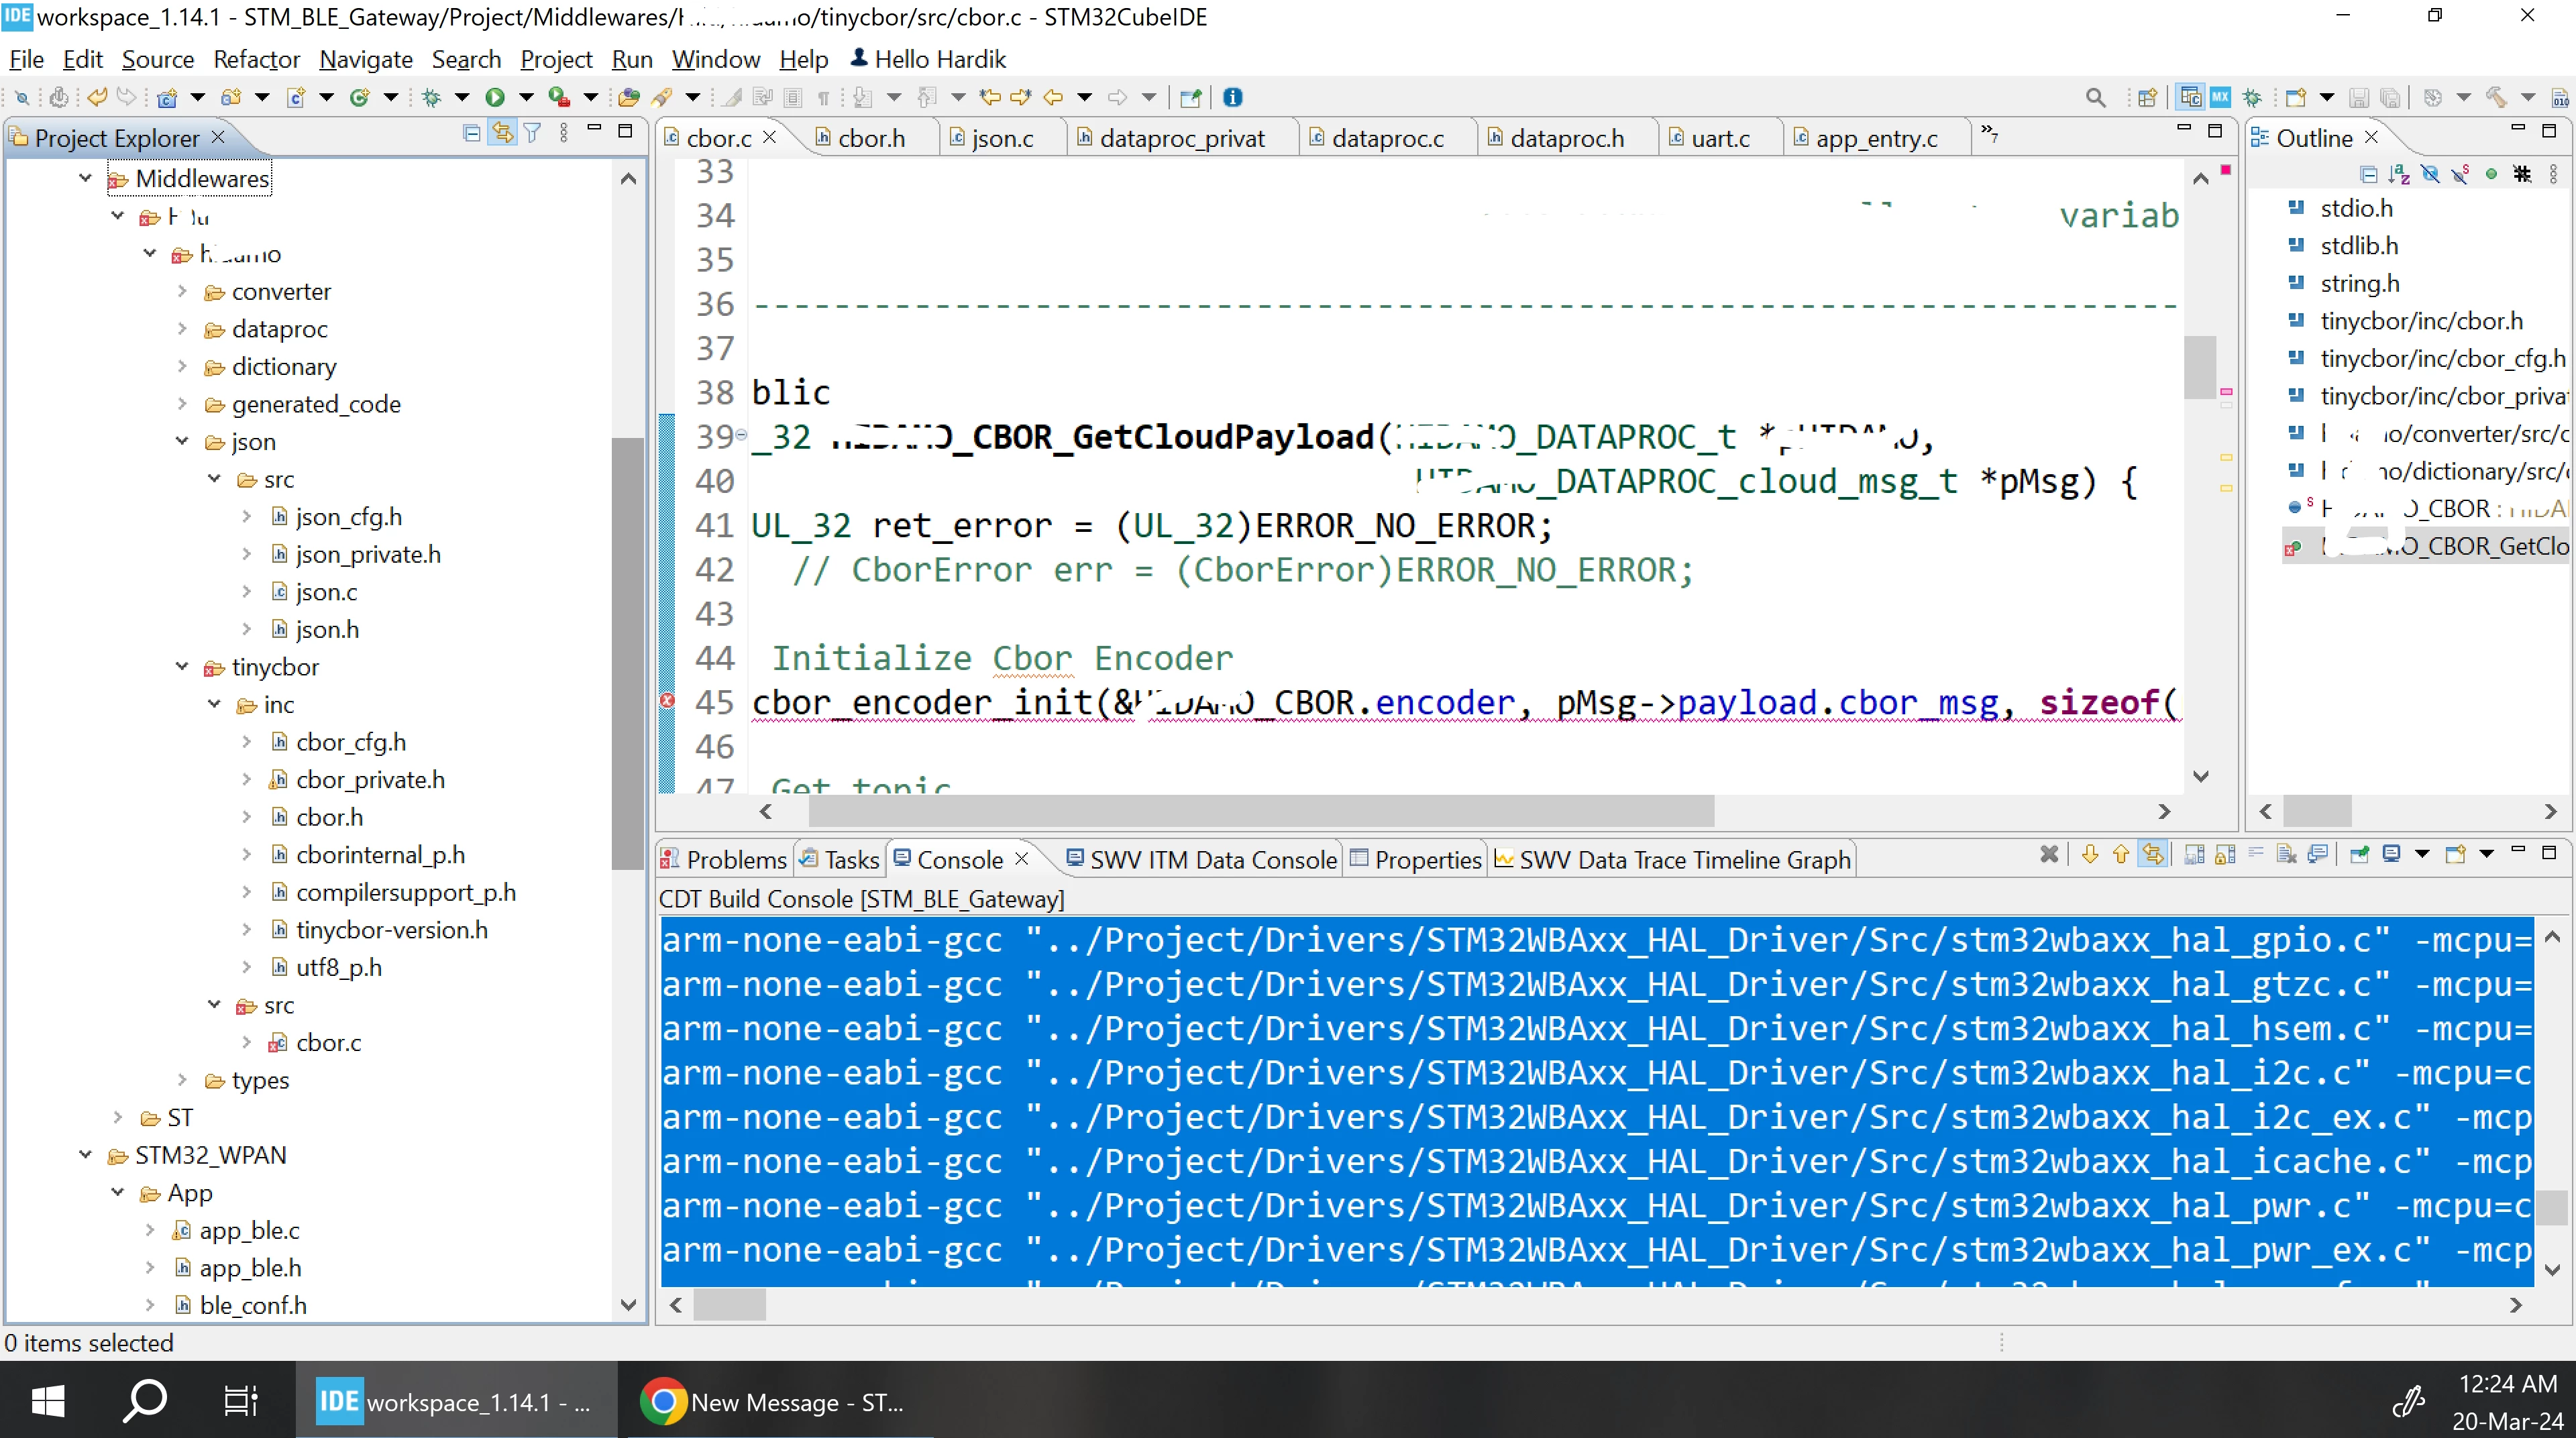Click console previous-error up arrow
2576x1438 pixels.
(x=2121, y=855)
